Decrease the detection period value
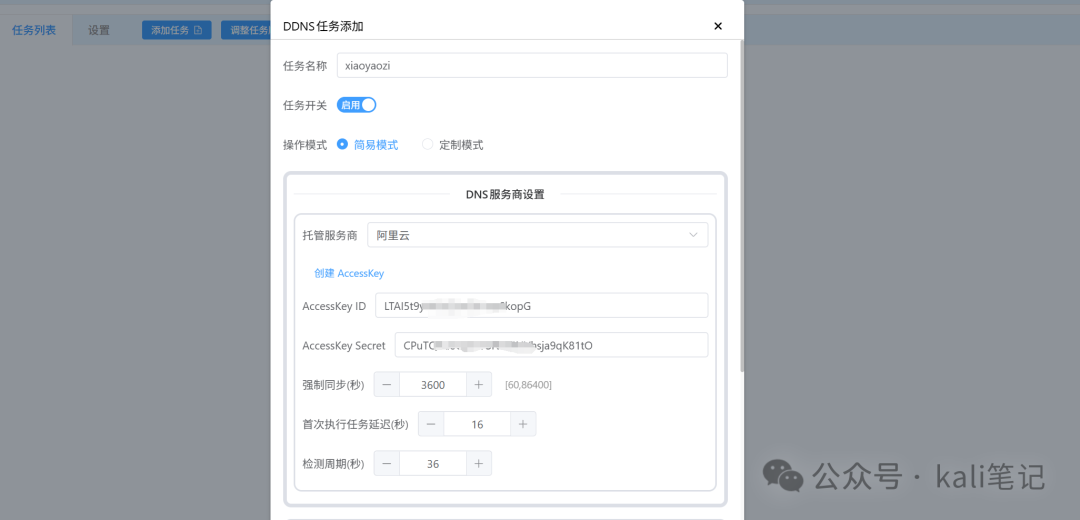 386,464
